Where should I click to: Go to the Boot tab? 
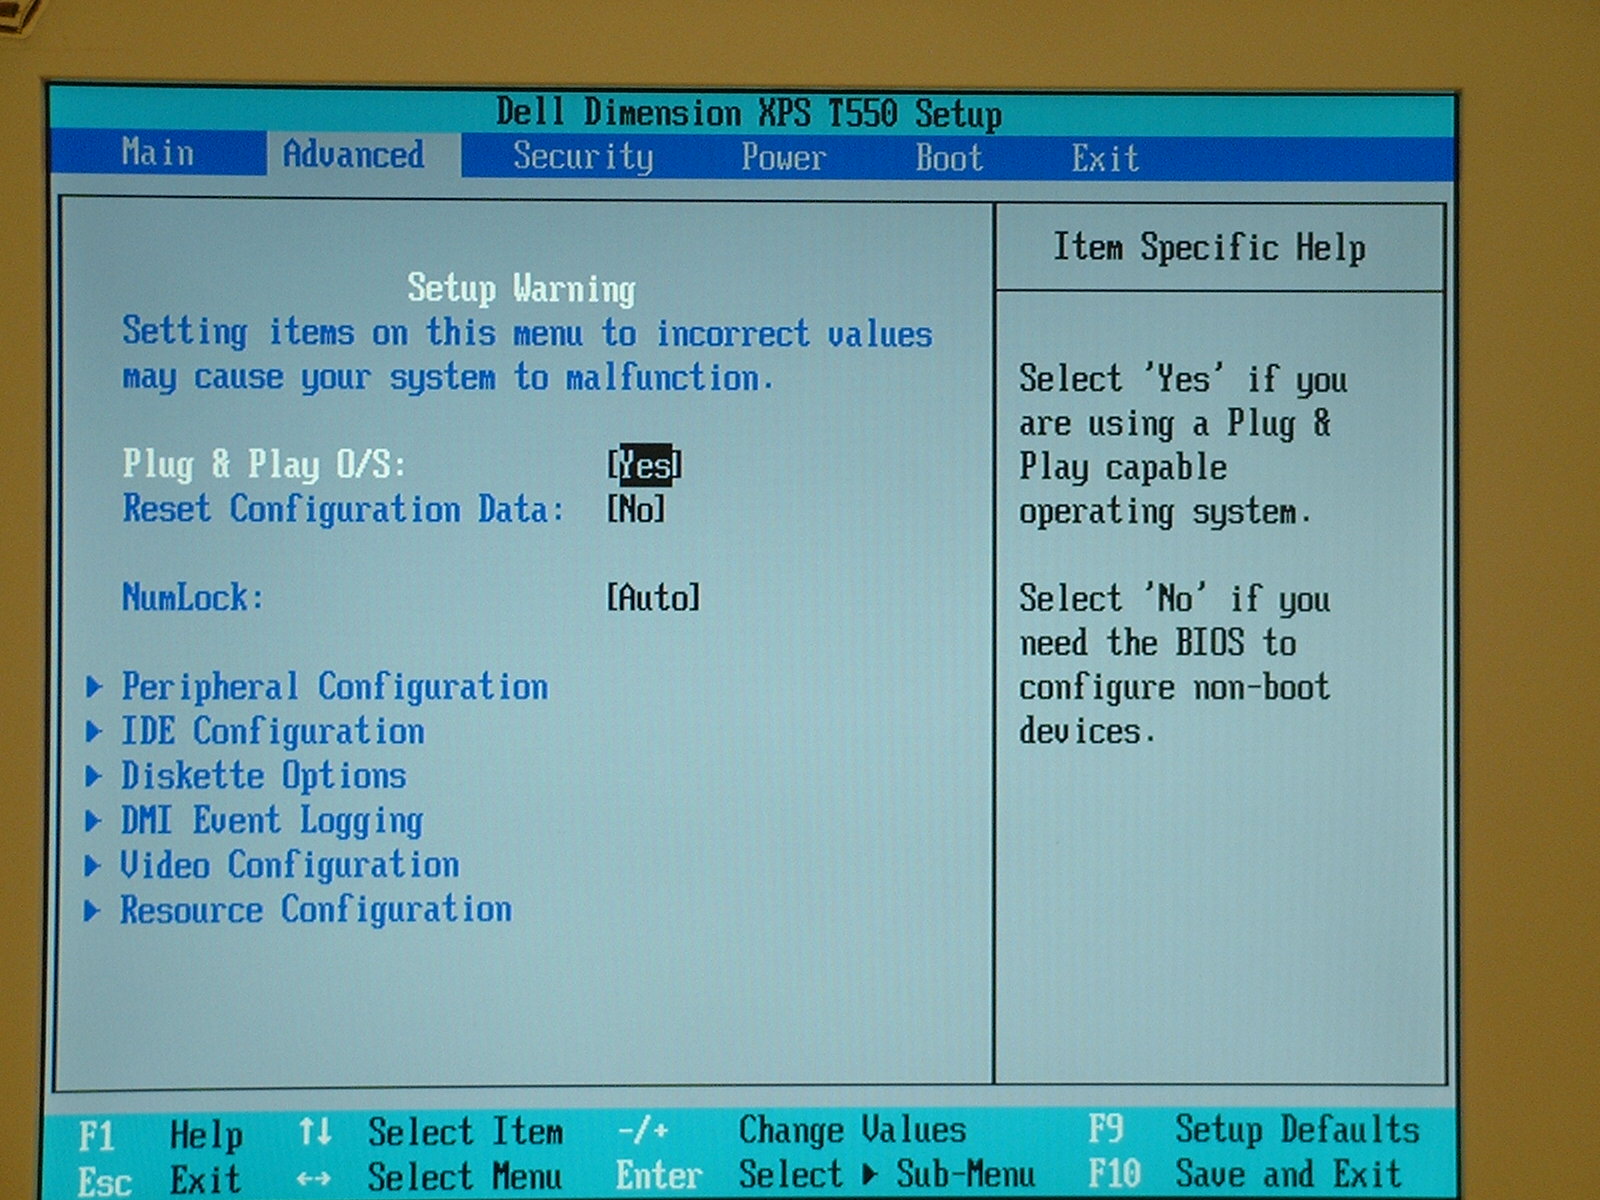pyautogui.click(x=949, y=159)
